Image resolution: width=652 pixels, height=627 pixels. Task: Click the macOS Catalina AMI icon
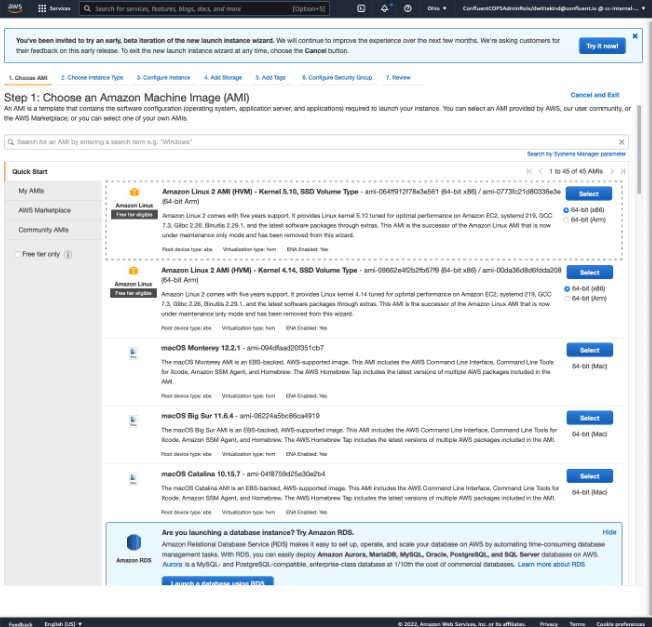tap(133, 479)
